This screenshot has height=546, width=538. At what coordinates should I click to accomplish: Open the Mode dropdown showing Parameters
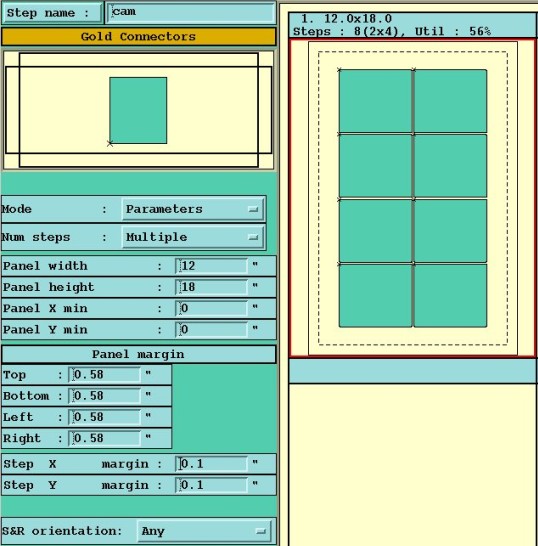click(193, 209)
